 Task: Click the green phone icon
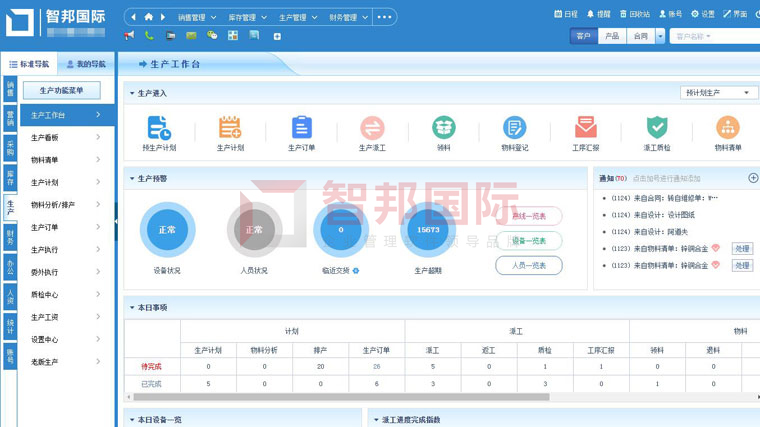point(149,35)
